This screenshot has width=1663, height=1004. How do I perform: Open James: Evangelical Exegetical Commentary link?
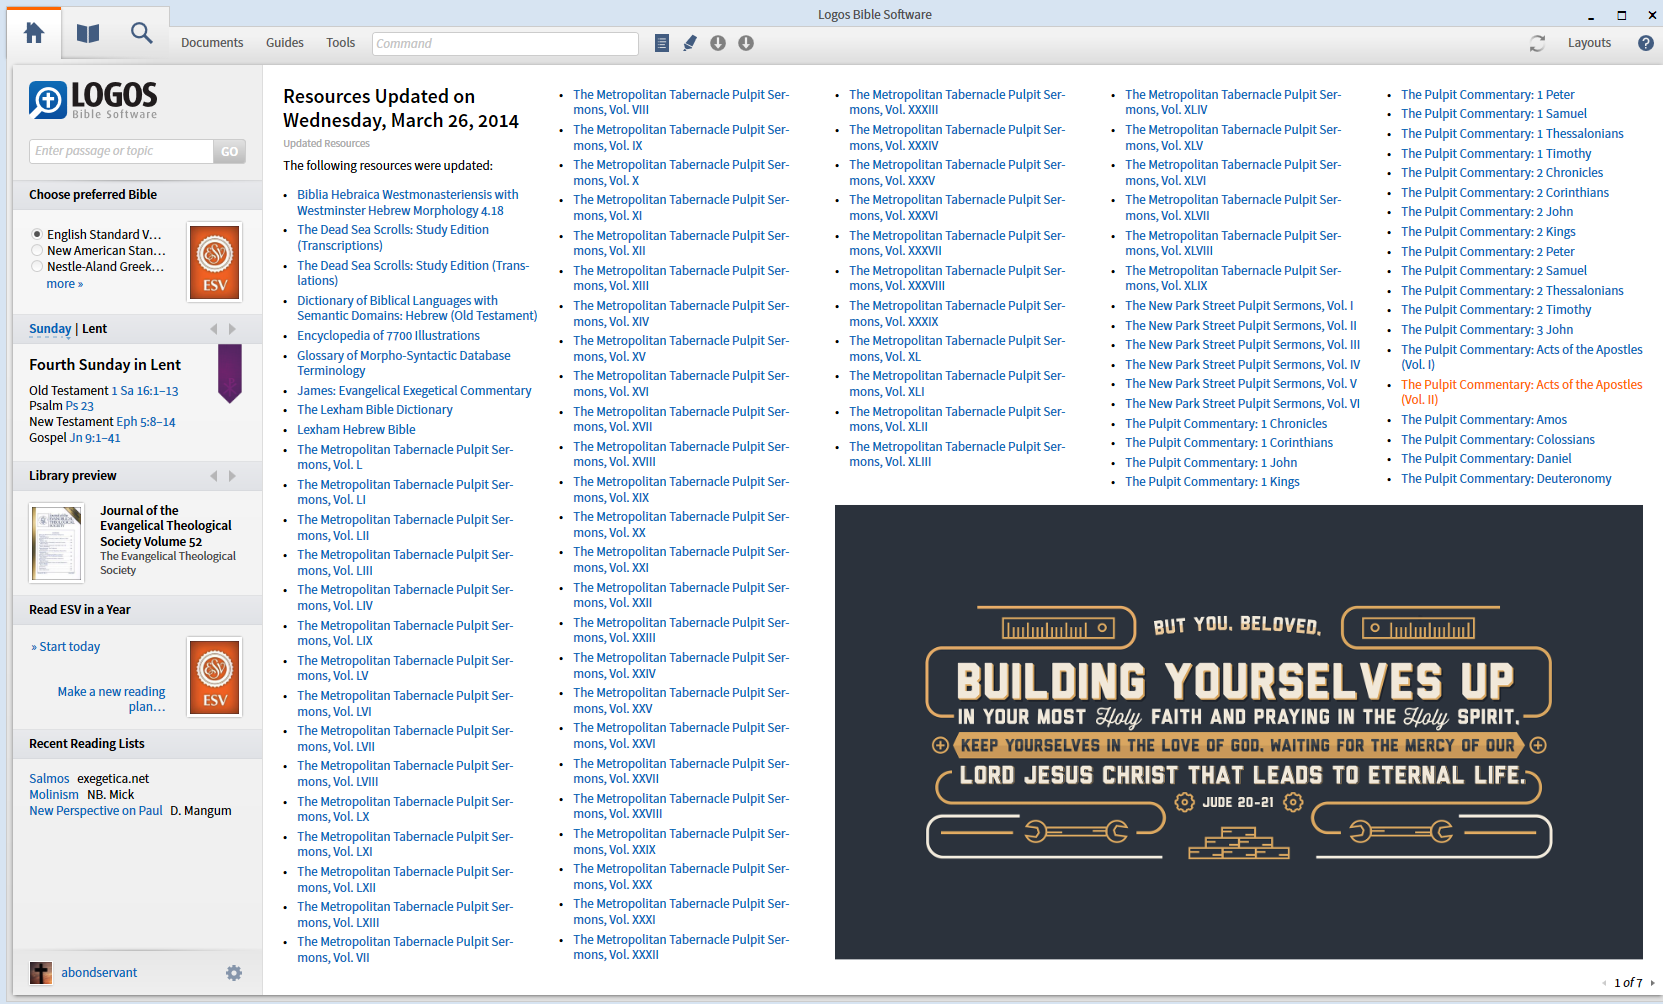tap(414, 391)
